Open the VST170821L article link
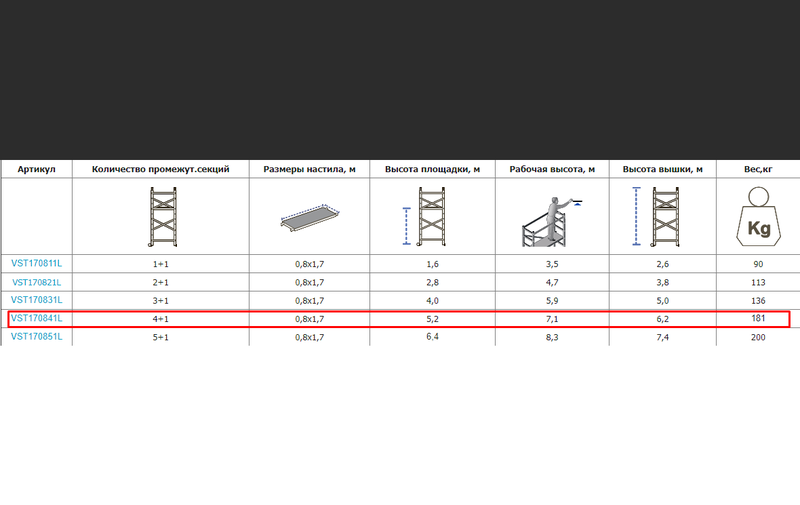This screenshot has width=800, height=505. [36, 282]
